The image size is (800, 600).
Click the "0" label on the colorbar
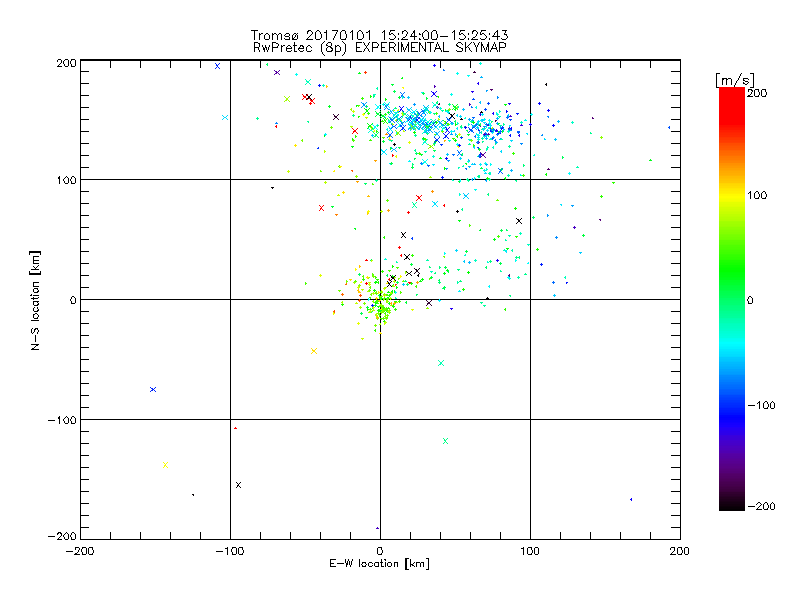tap(750, 300)
